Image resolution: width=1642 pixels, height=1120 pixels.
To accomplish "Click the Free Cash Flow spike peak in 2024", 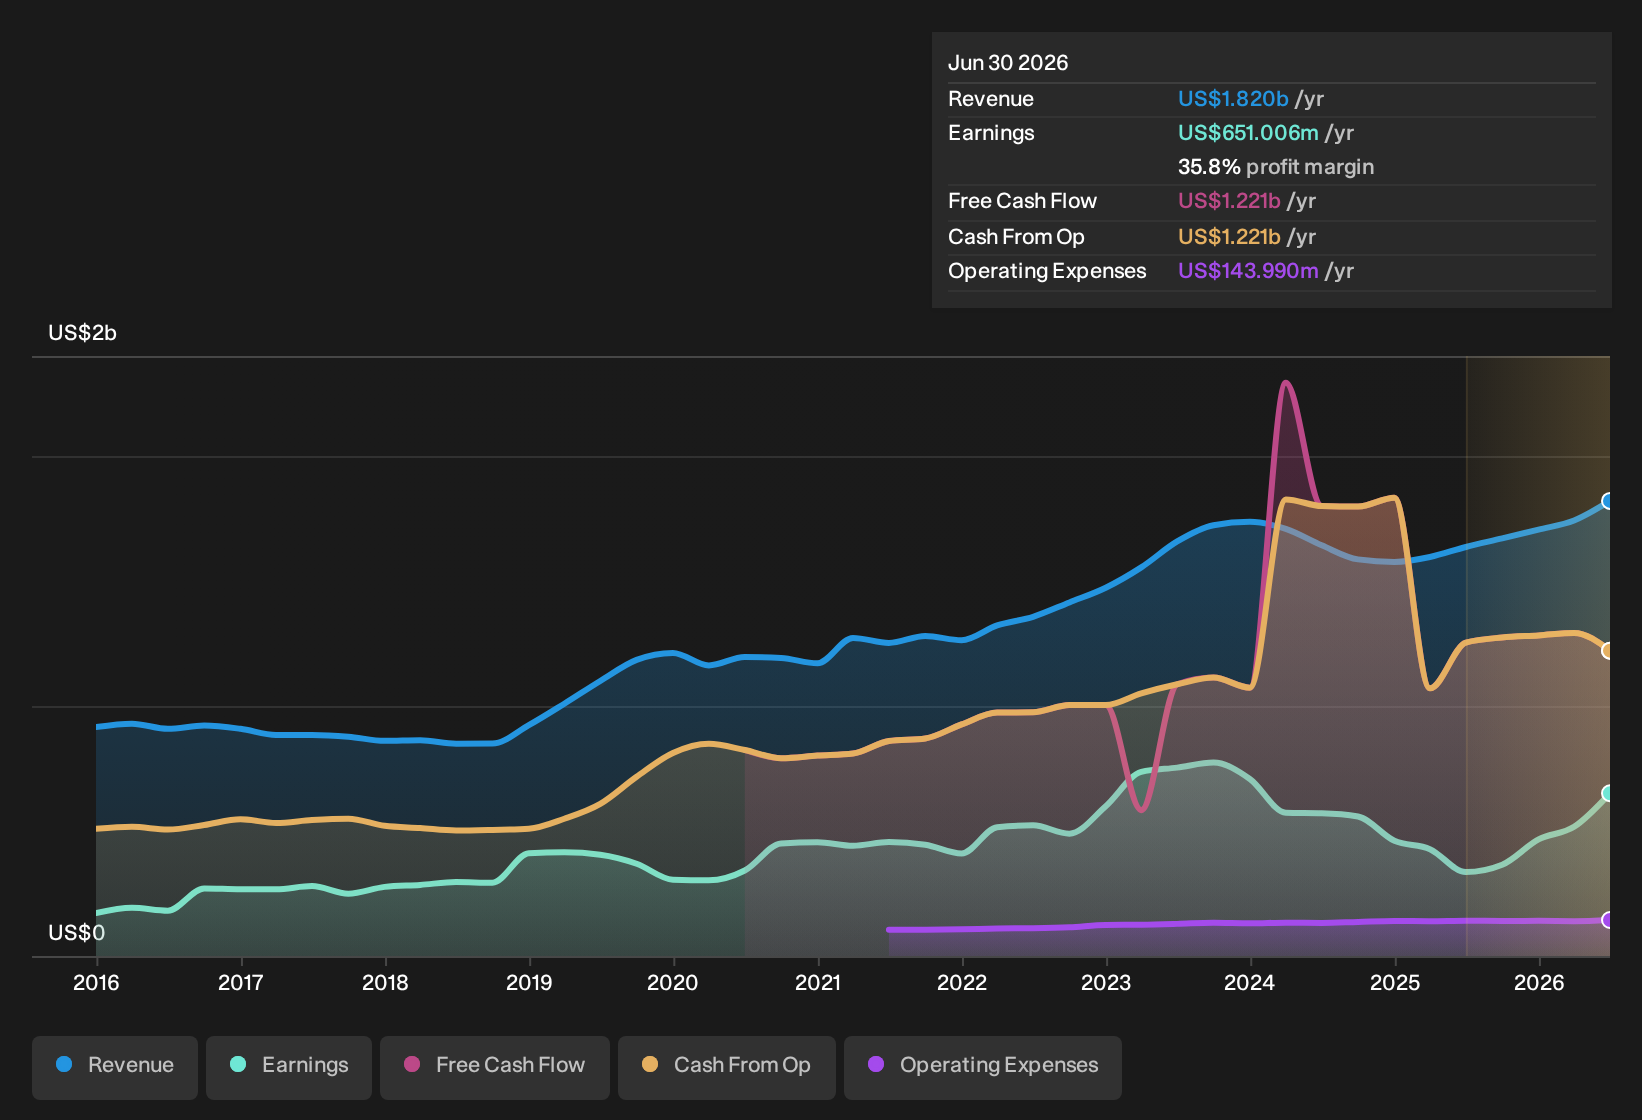I will tap(1285, 383).
